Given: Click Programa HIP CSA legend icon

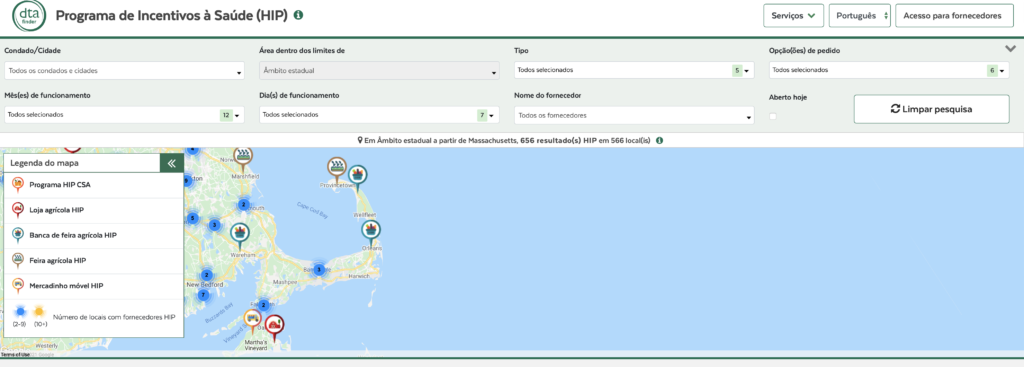Looking at the screenshot, I should point(18,184).
